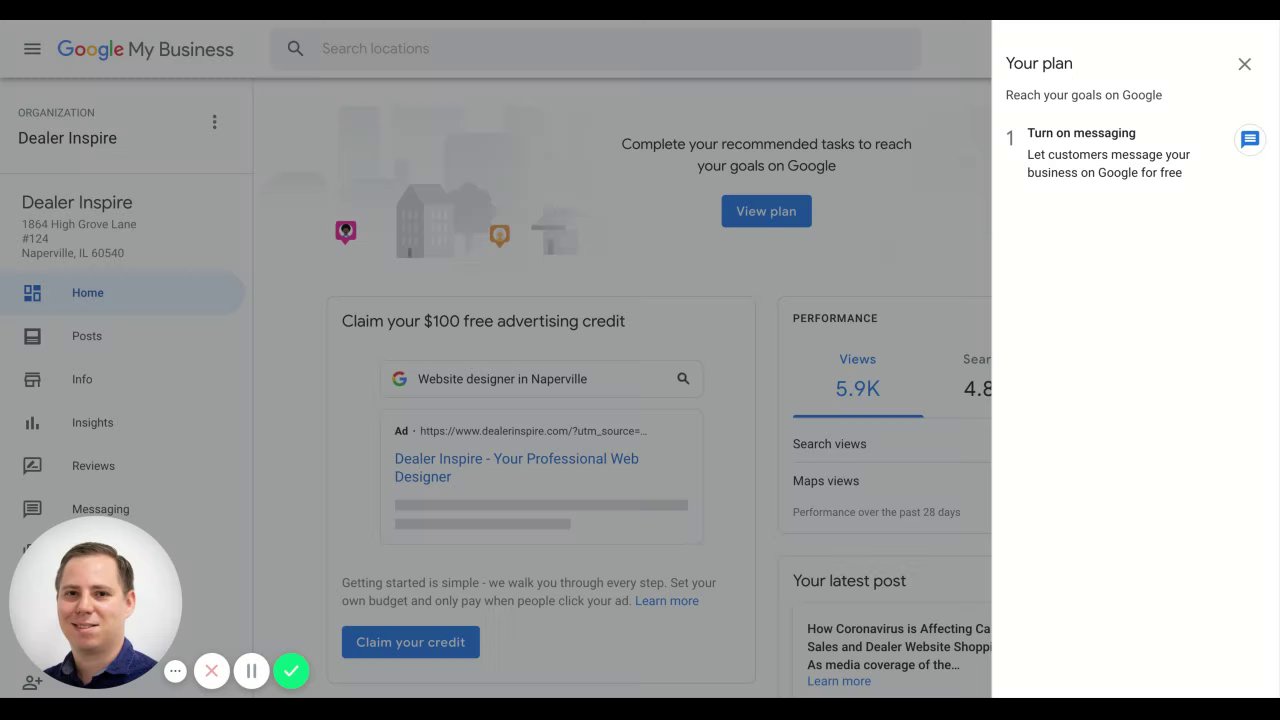
Task: Click Learn more link in advertising card
Action: tap(667, 601)
